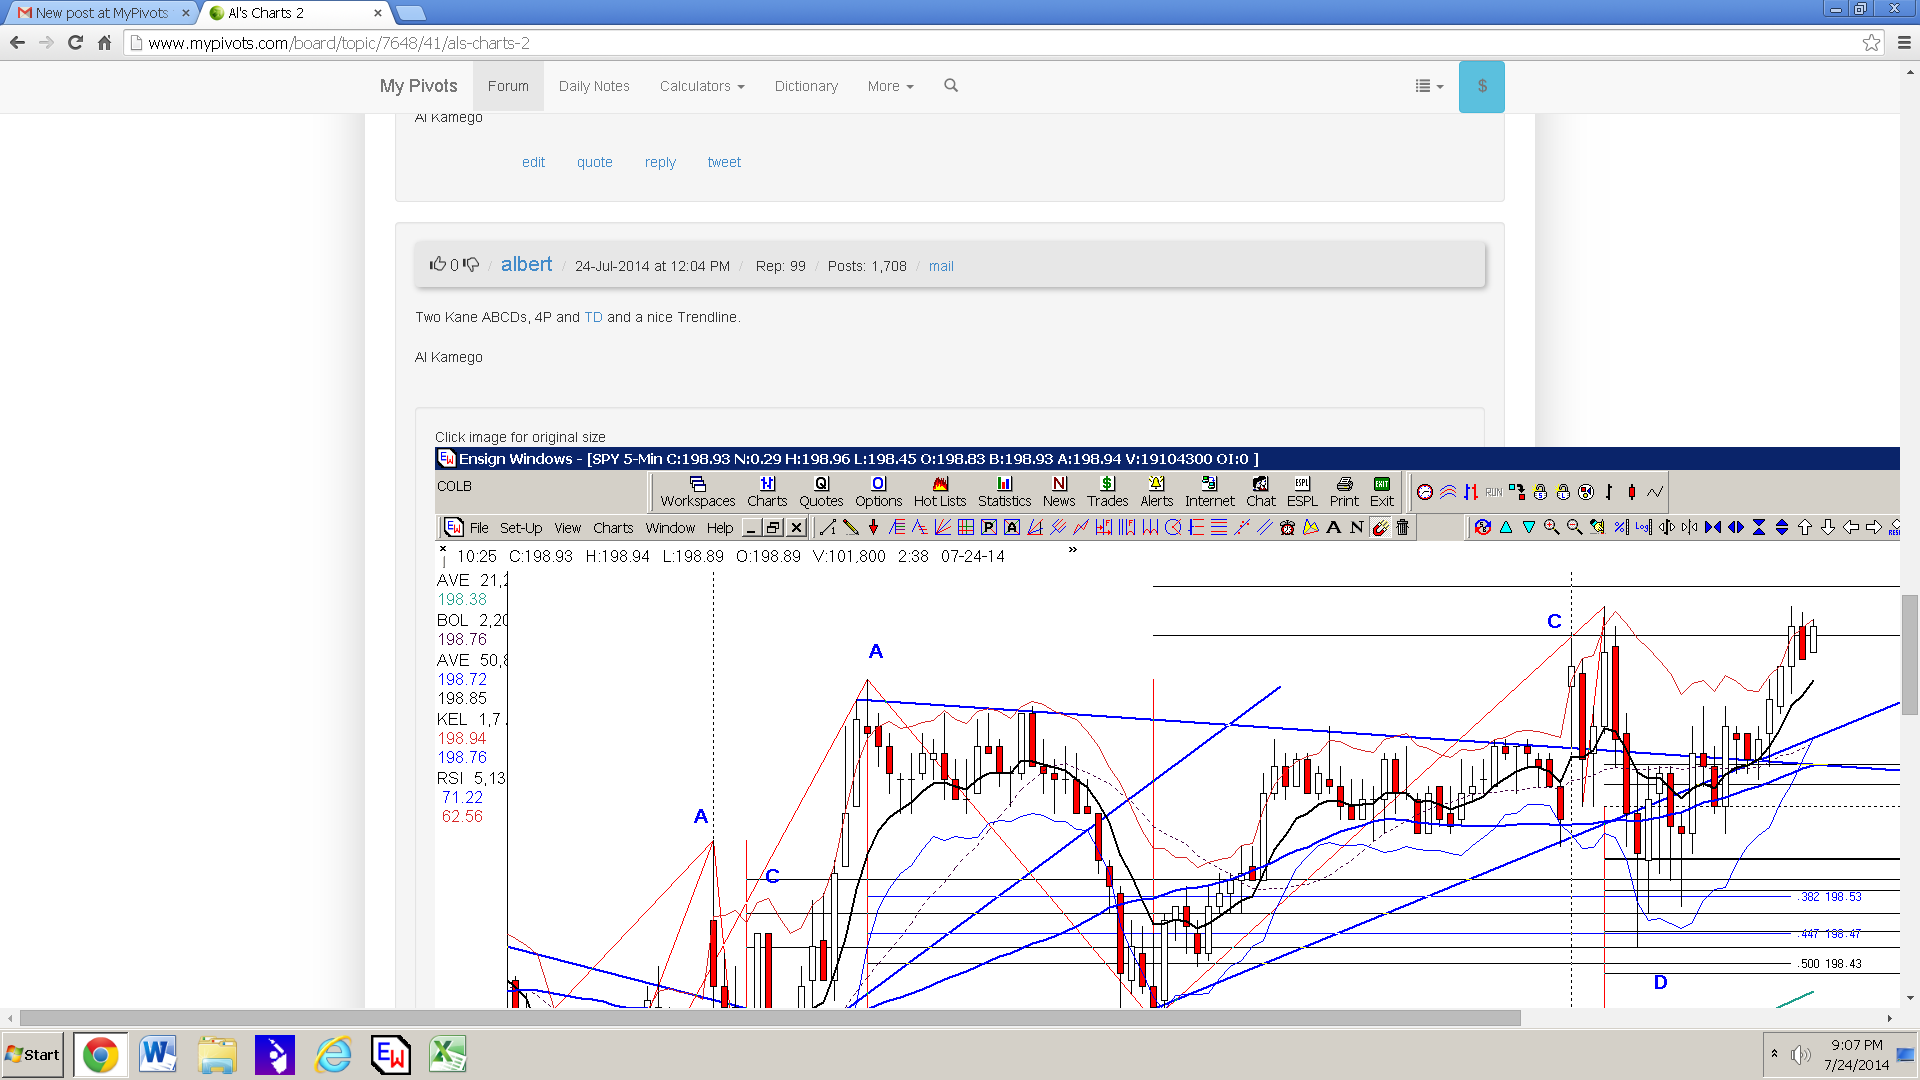
Task: Bookmark this page with the star icon
Action: (x=1871, y=42)
